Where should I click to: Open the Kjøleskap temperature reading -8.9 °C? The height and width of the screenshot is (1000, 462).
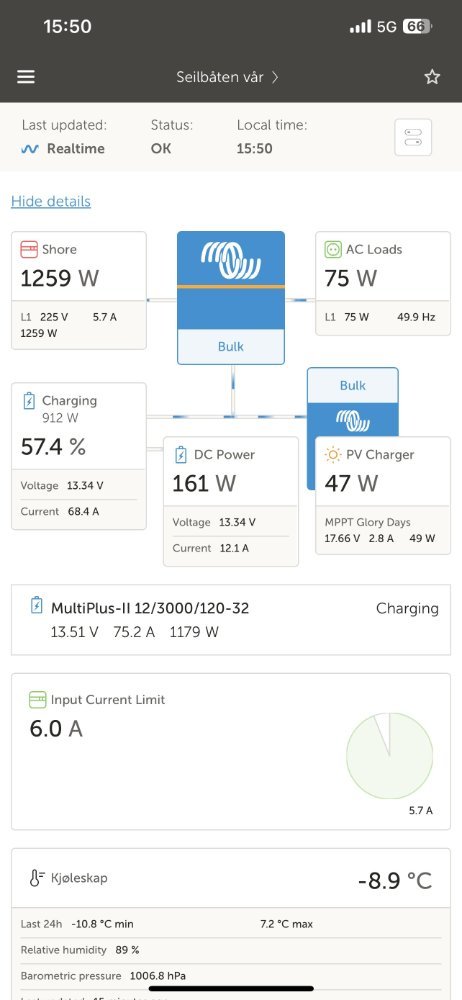click(395, 881)
